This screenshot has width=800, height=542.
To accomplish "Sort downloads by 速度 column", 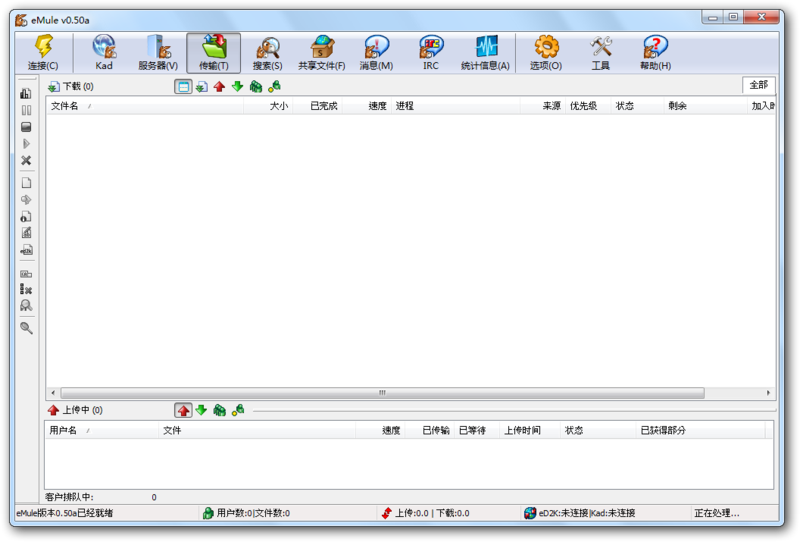I will tap(366, 106).
